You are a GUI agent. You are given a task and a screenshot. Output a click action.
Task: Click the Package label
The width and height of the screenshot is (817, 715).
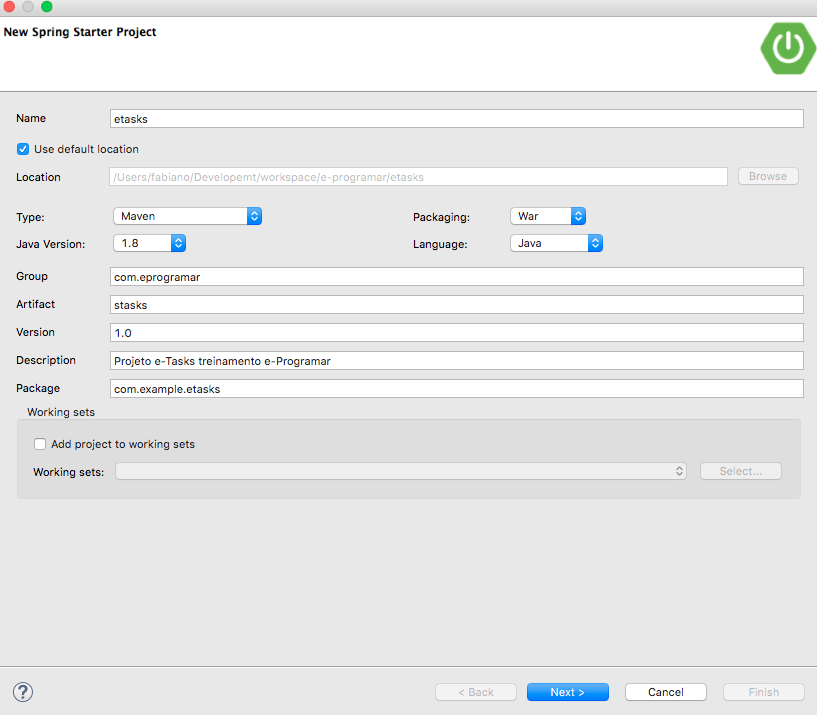[38, 388]
